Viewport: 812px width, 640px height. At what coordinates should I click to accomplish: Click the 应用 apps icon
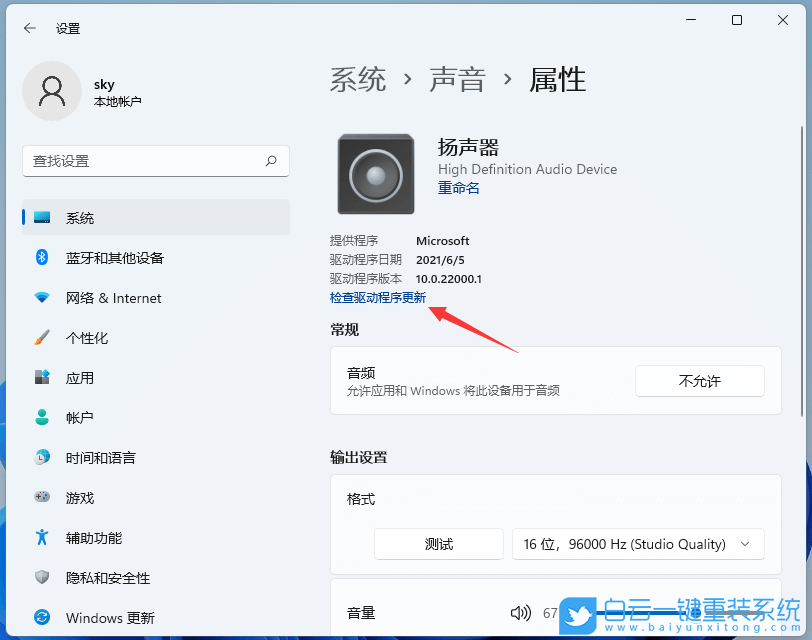coord(41,378)
